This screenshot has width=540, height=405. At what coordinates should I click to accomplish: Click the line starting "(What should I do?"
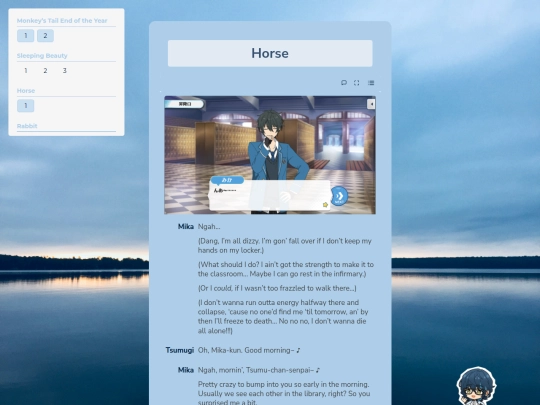[x=285, y=269]
